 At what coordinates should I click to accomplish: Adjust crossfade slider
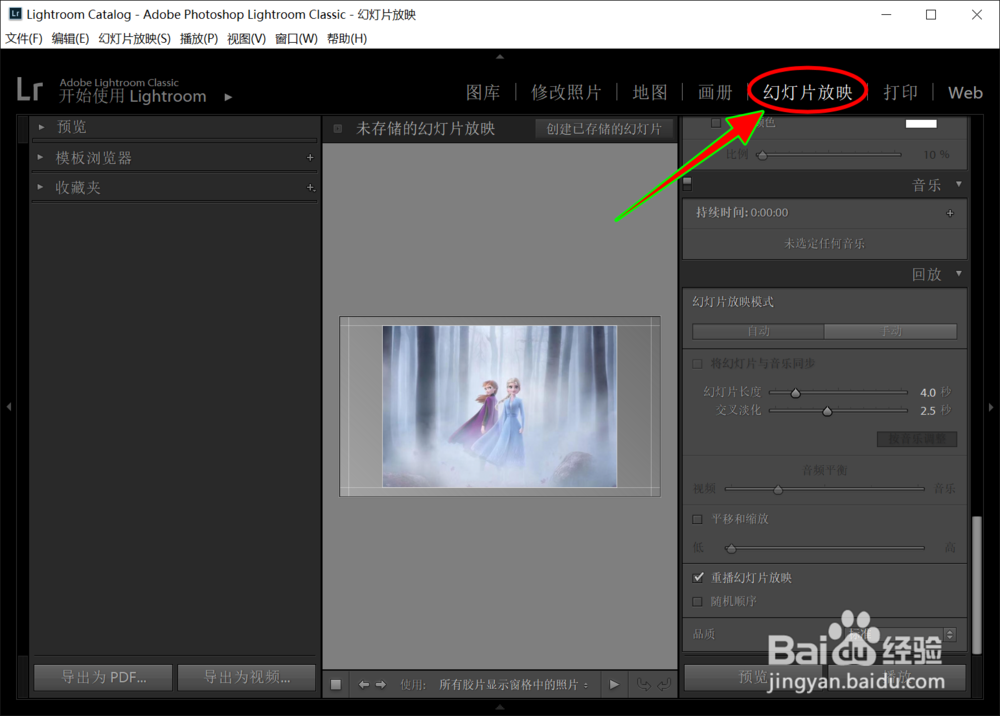pyautogui.click(x=827, y=411)
